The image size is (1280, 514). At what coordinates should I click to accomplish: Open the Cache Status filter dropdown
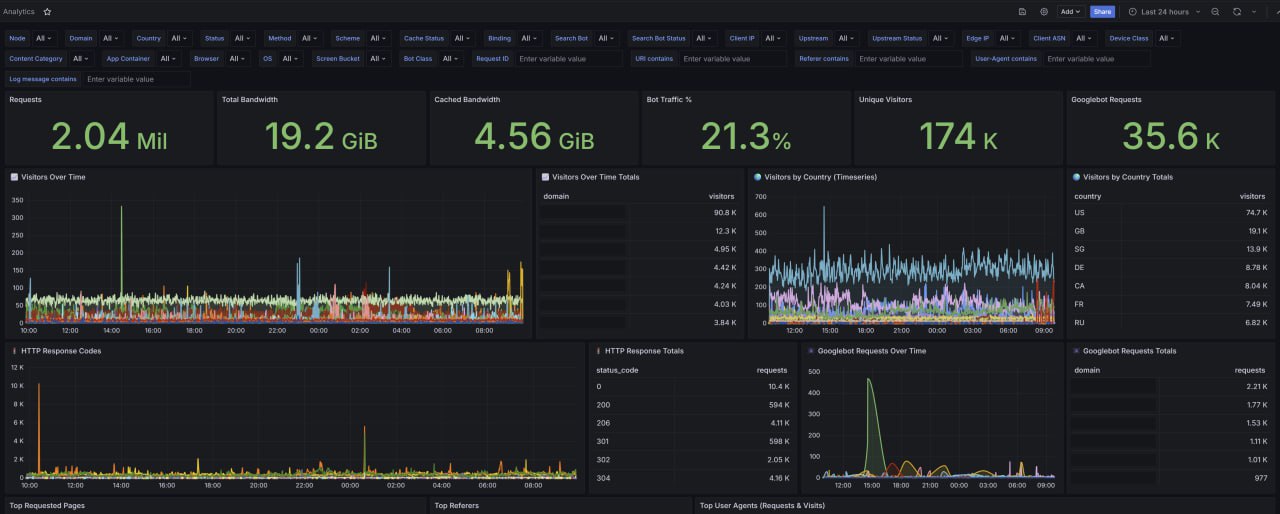click(463, 38)
